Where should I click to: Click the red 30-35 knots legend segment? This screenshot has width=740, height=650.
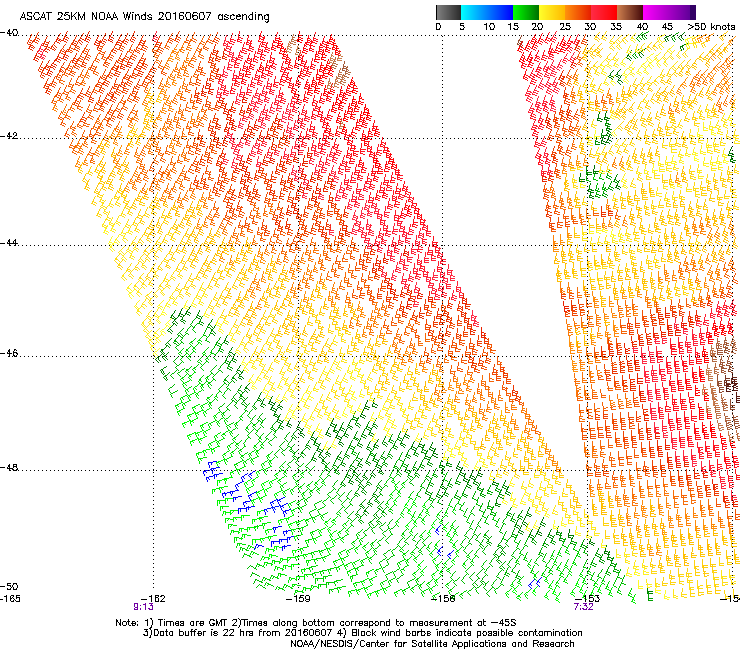pyautogui.click(x=604, y=12)
